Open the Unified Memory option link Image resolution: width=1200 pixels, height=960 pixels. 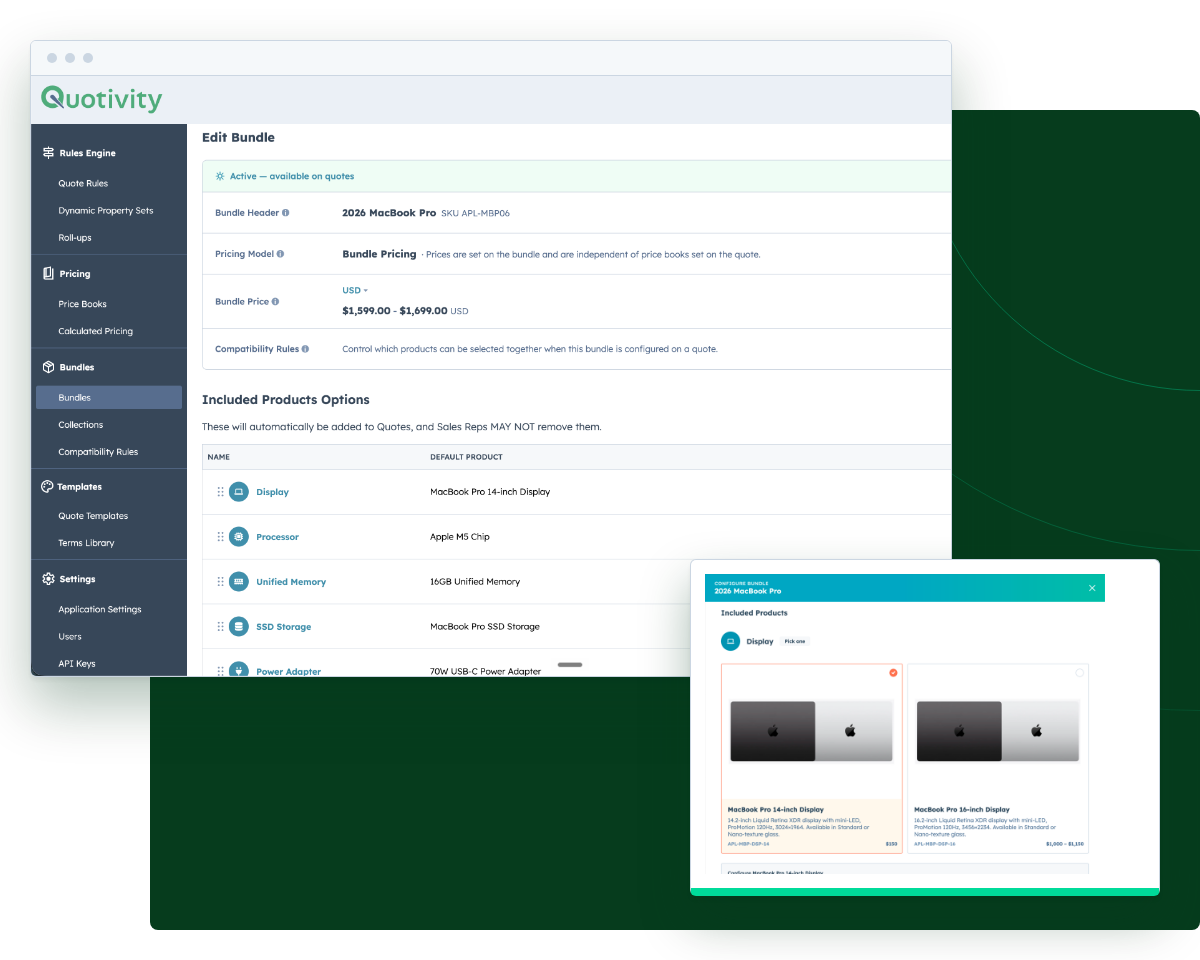pyautogui.click(x=291, y=582)
